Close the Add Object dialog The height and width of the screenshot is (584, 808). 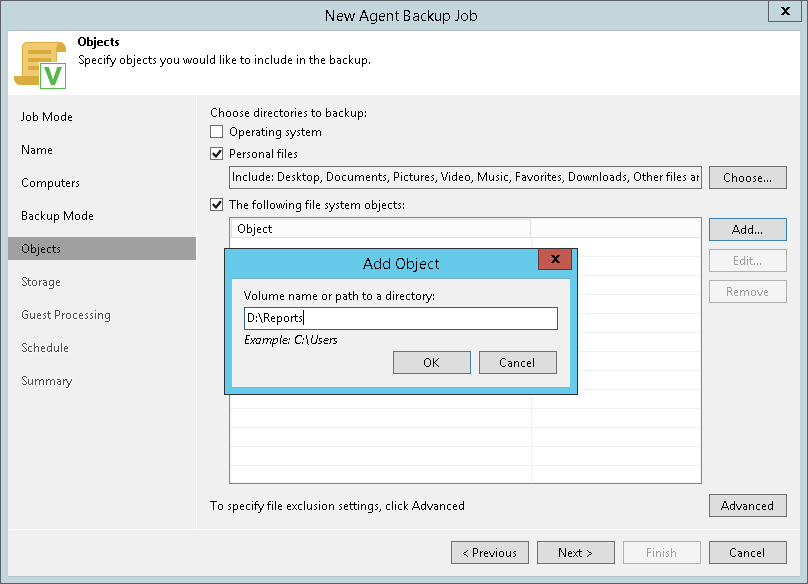click(554, 262)
